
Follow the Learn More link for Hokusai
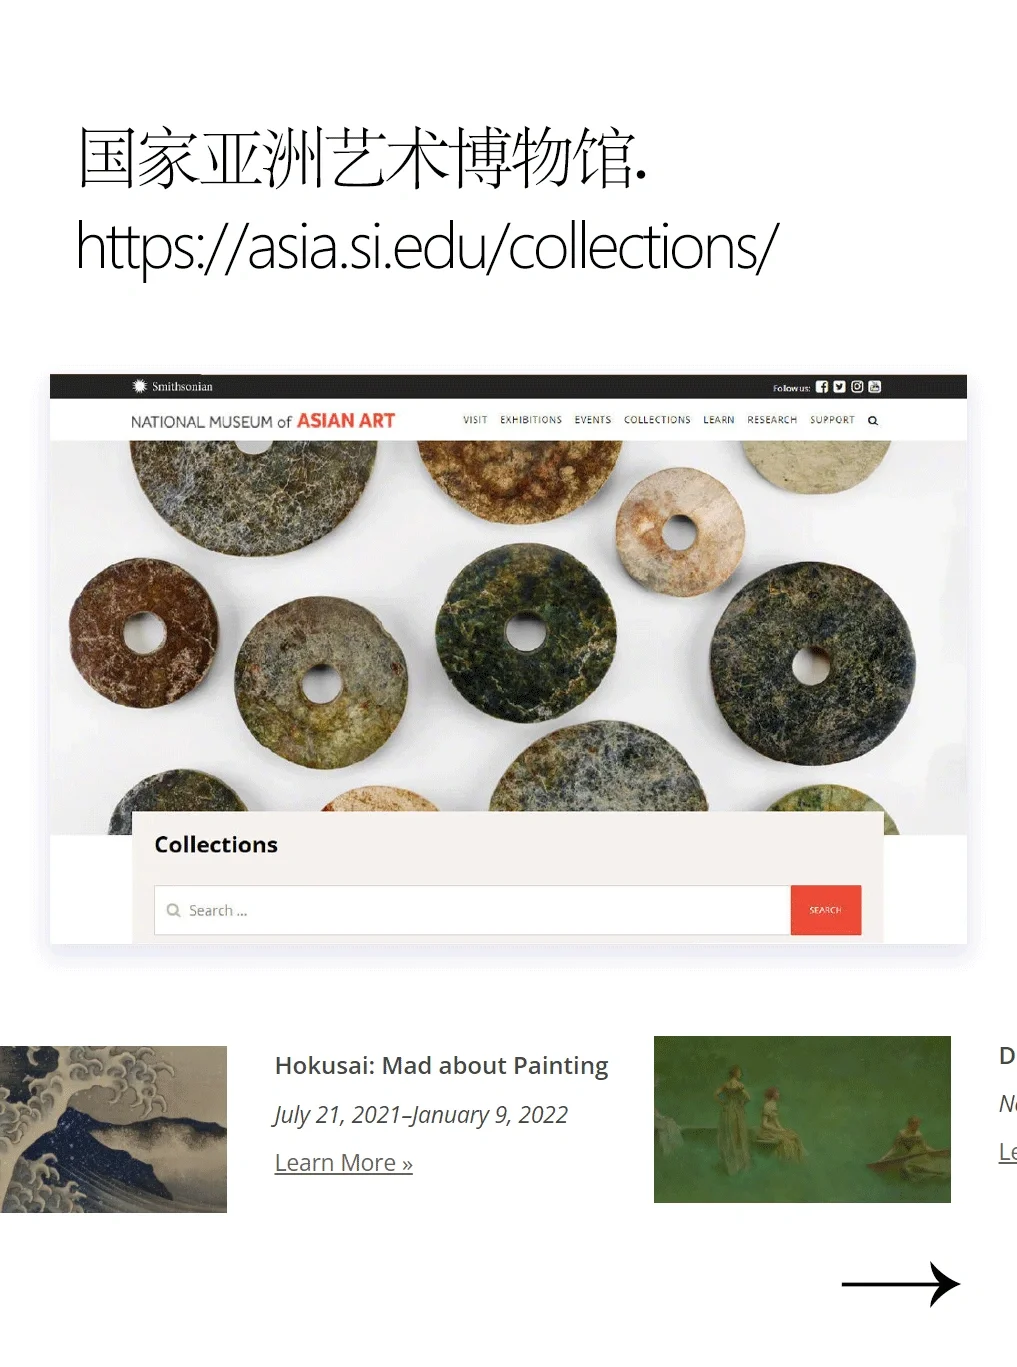click(344, 1163)
